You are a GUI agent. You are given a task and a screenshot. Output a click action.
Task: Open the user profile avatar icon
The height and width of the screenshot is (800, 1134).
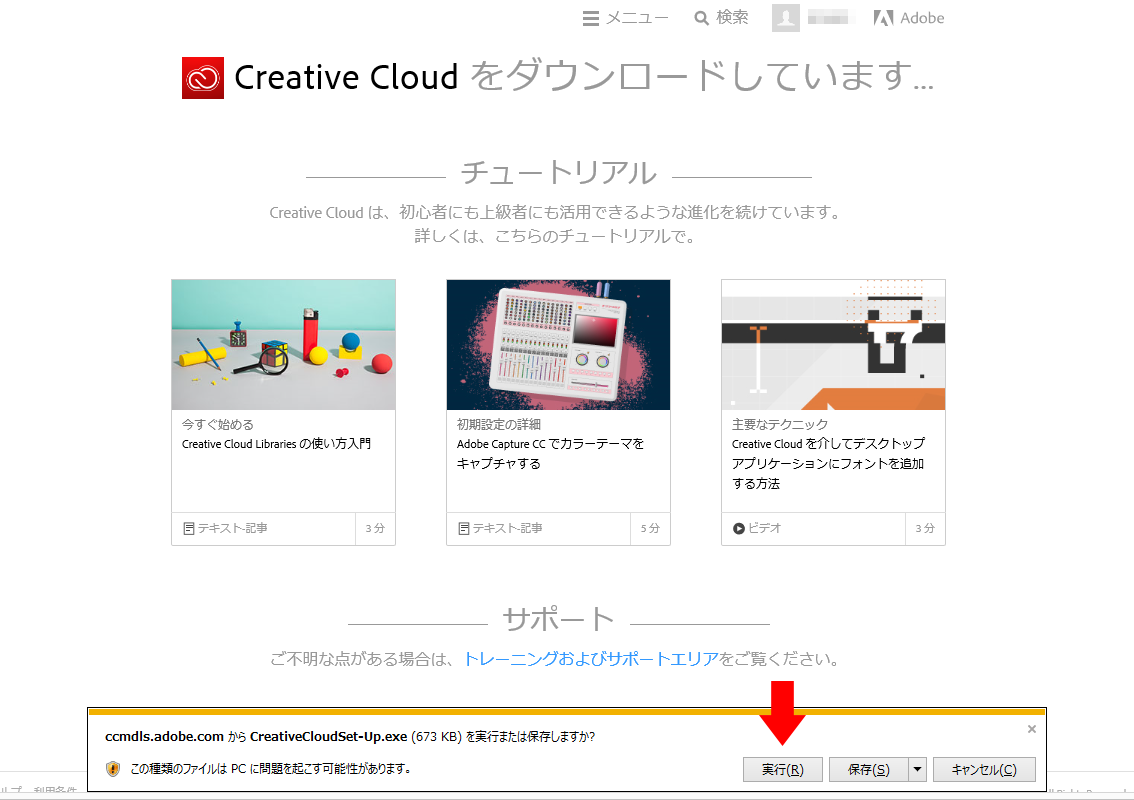coord(785,18)
